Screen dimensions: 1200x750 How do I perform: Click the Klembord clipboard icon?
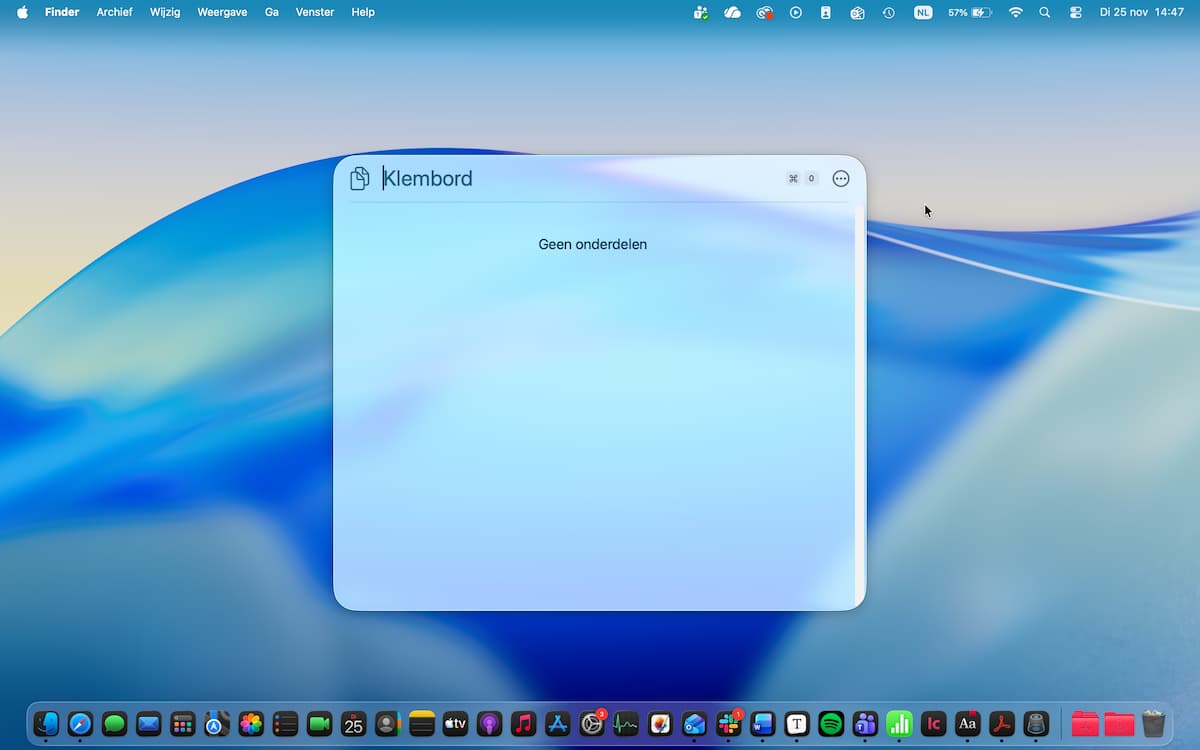(359, 179)
